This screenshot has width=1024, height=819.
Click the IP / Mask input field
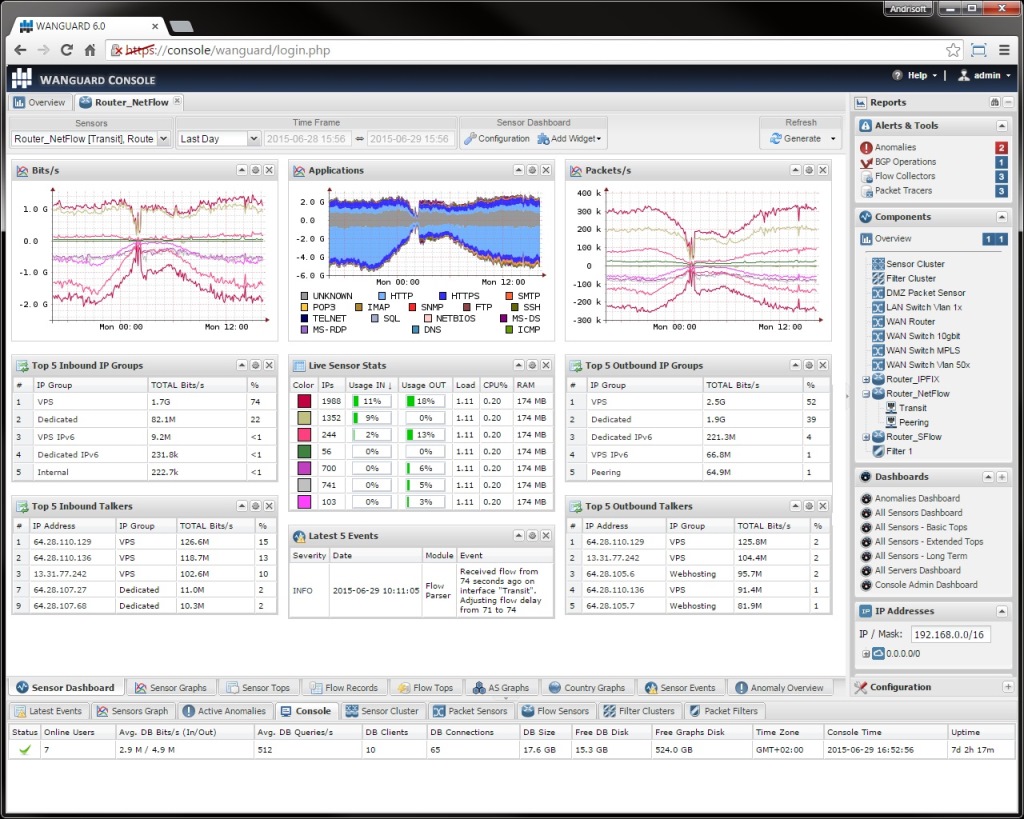click(950, 634)
